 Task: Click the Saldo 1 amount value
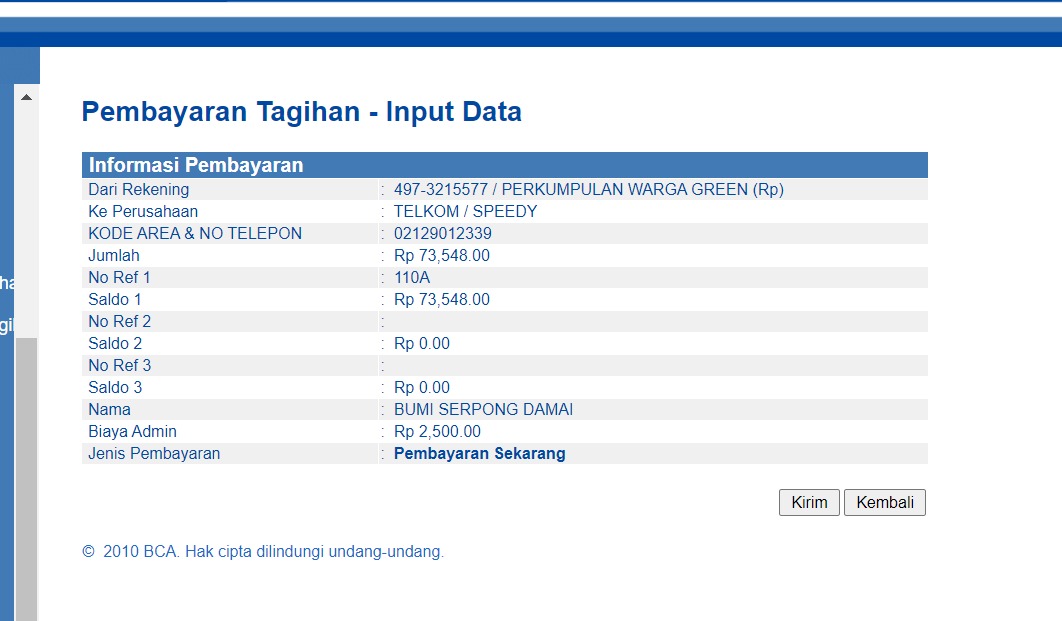tap(441, 299)
